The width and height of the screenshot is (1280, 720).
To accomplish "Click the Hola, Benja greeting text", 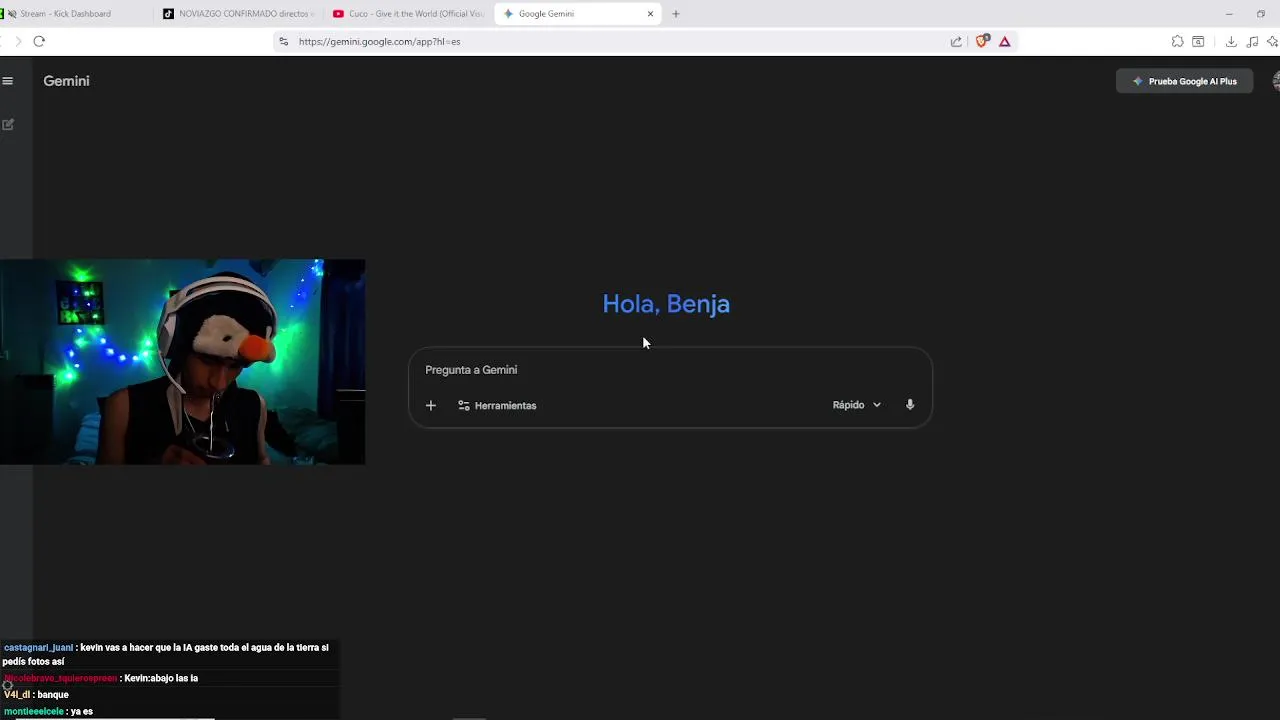I will pyautogui.click(x=666, y=304).
